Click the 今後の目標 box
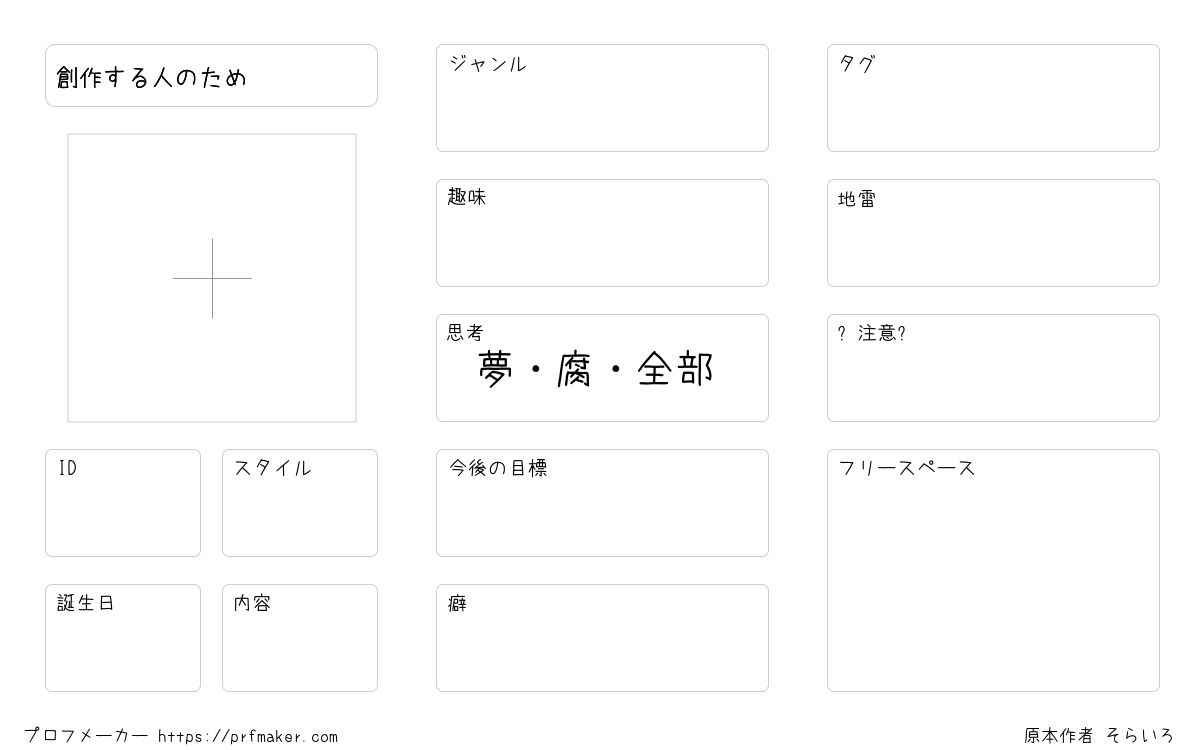 [602, 503]
